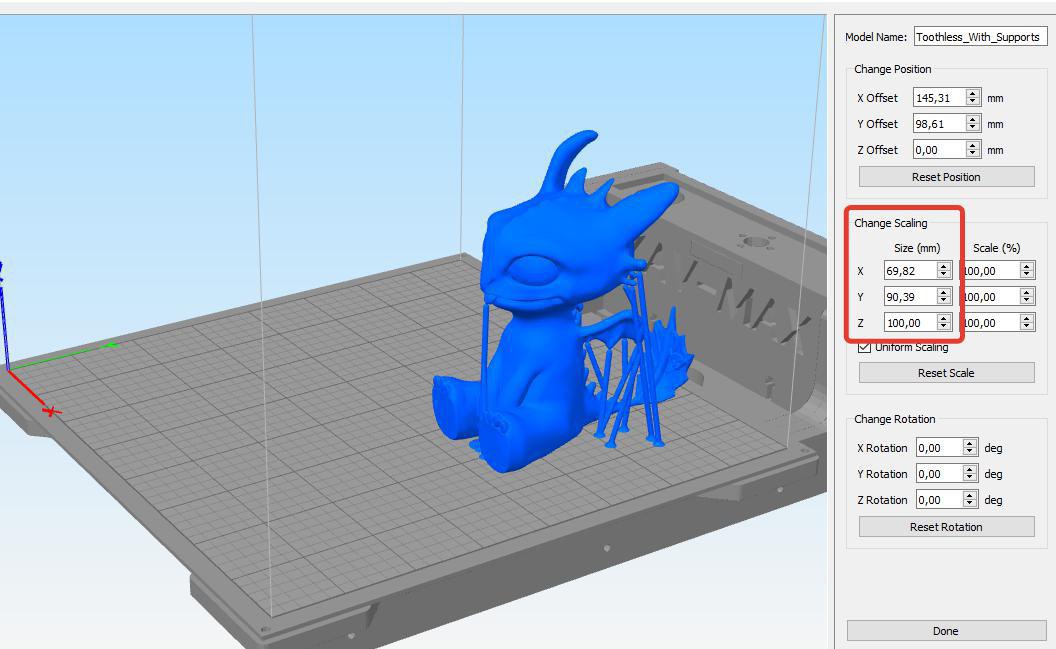Decrease X Offset with its down arrow
The image size is (1056, 649).
(x=972, y=102)
